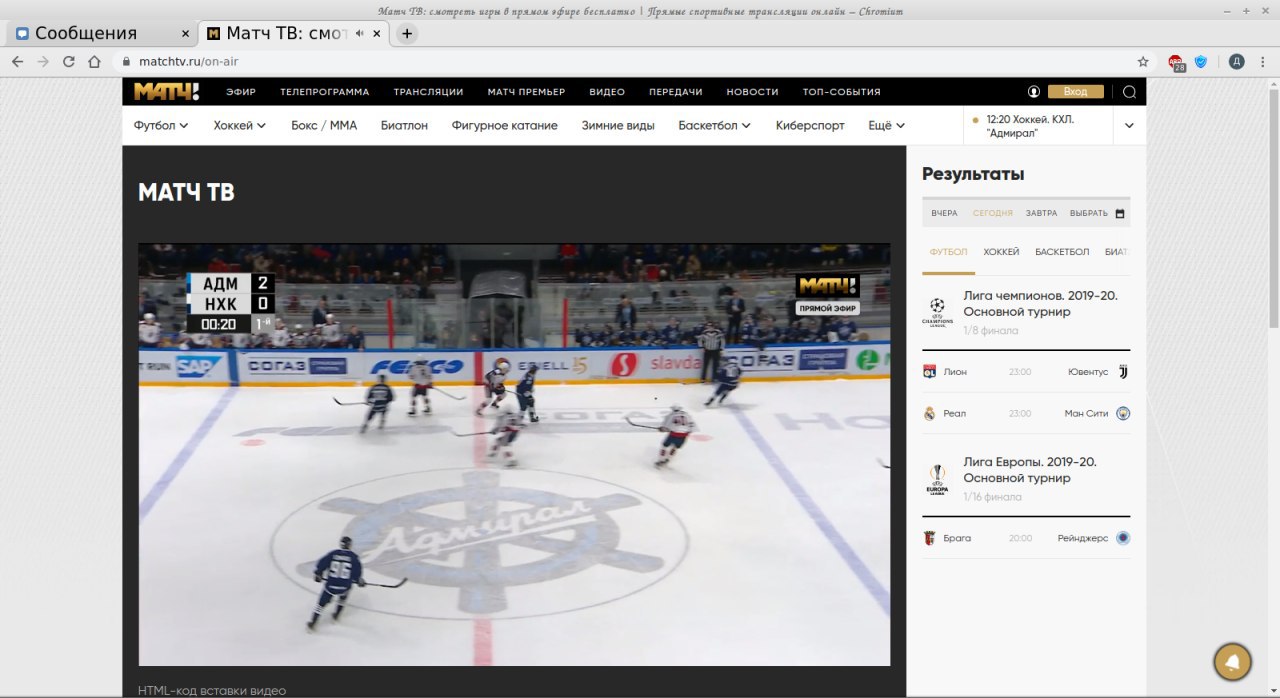Show results for ЗАВТРА
1280x698 pixels.
(x=1041, y=213)
